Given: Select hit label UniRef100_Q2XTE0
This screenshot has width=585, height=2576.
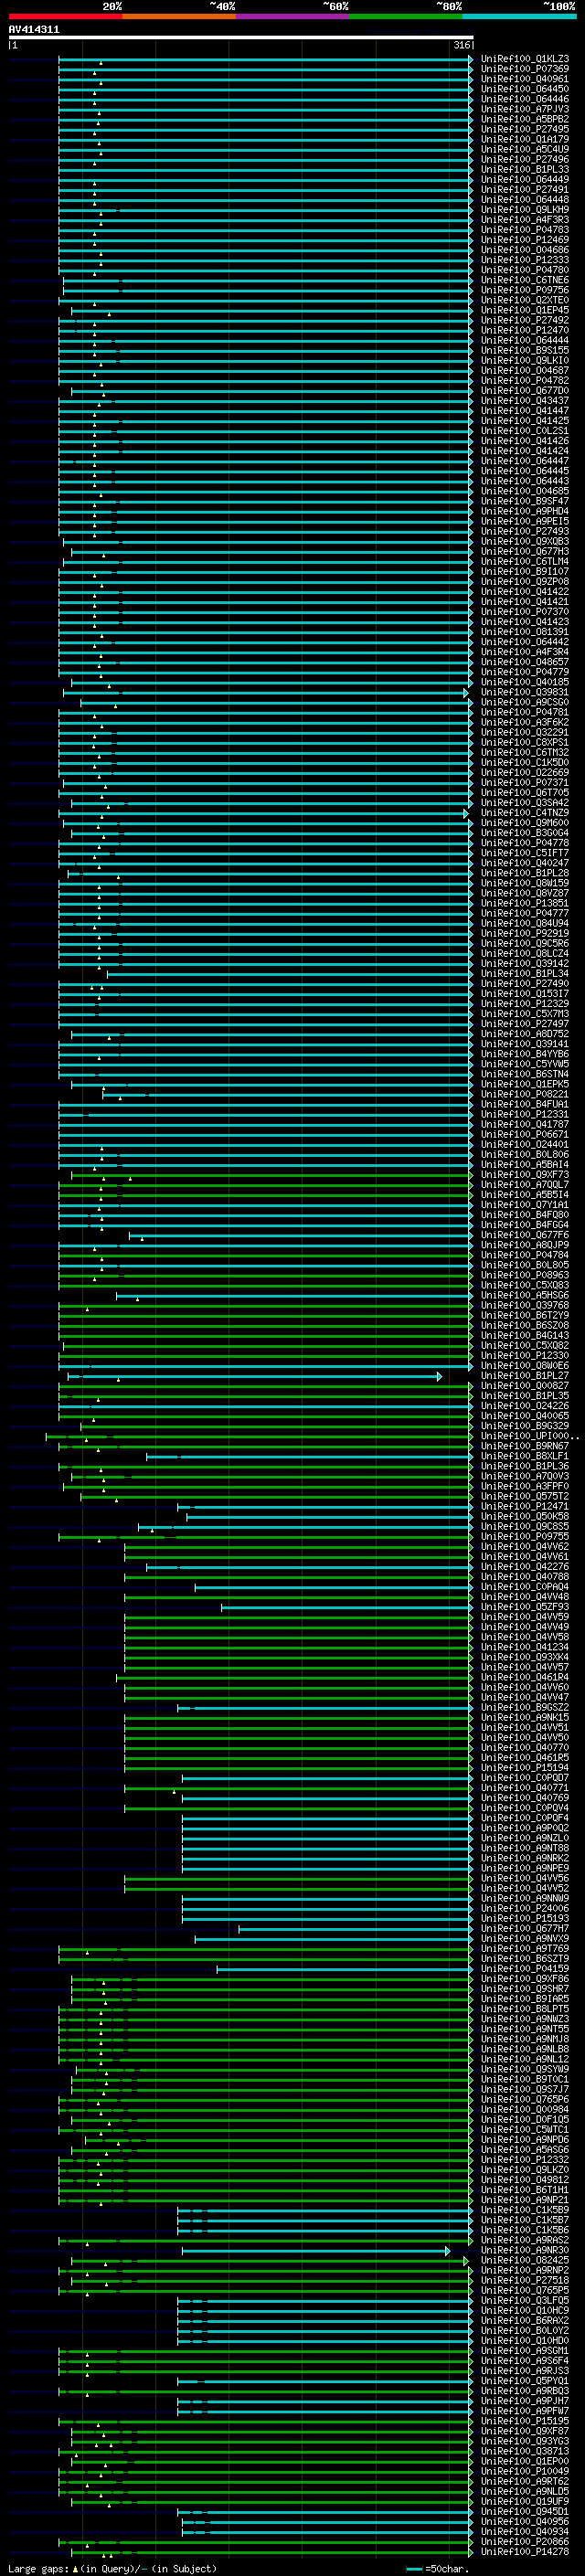Looking at the screenshot, I should (x=525, y=300).
